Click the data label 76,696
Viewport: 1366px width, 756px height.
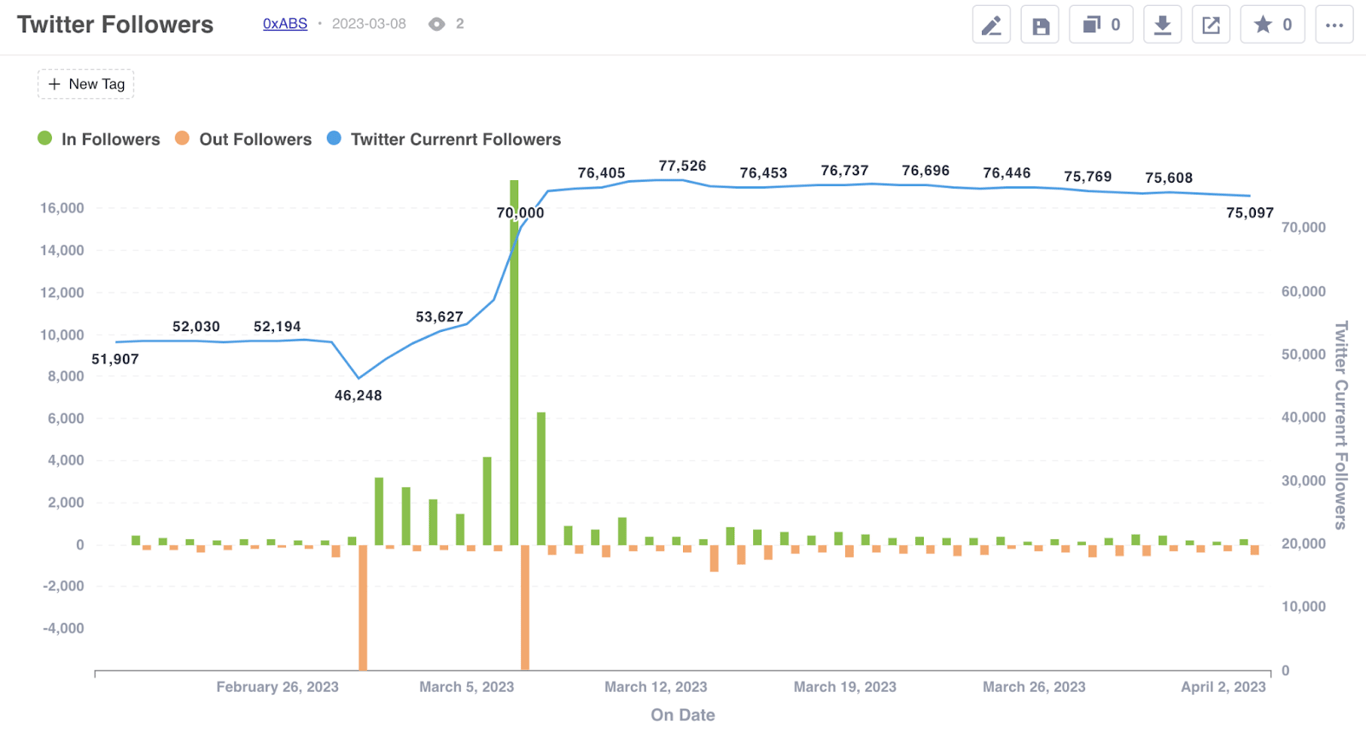[925, 171]
